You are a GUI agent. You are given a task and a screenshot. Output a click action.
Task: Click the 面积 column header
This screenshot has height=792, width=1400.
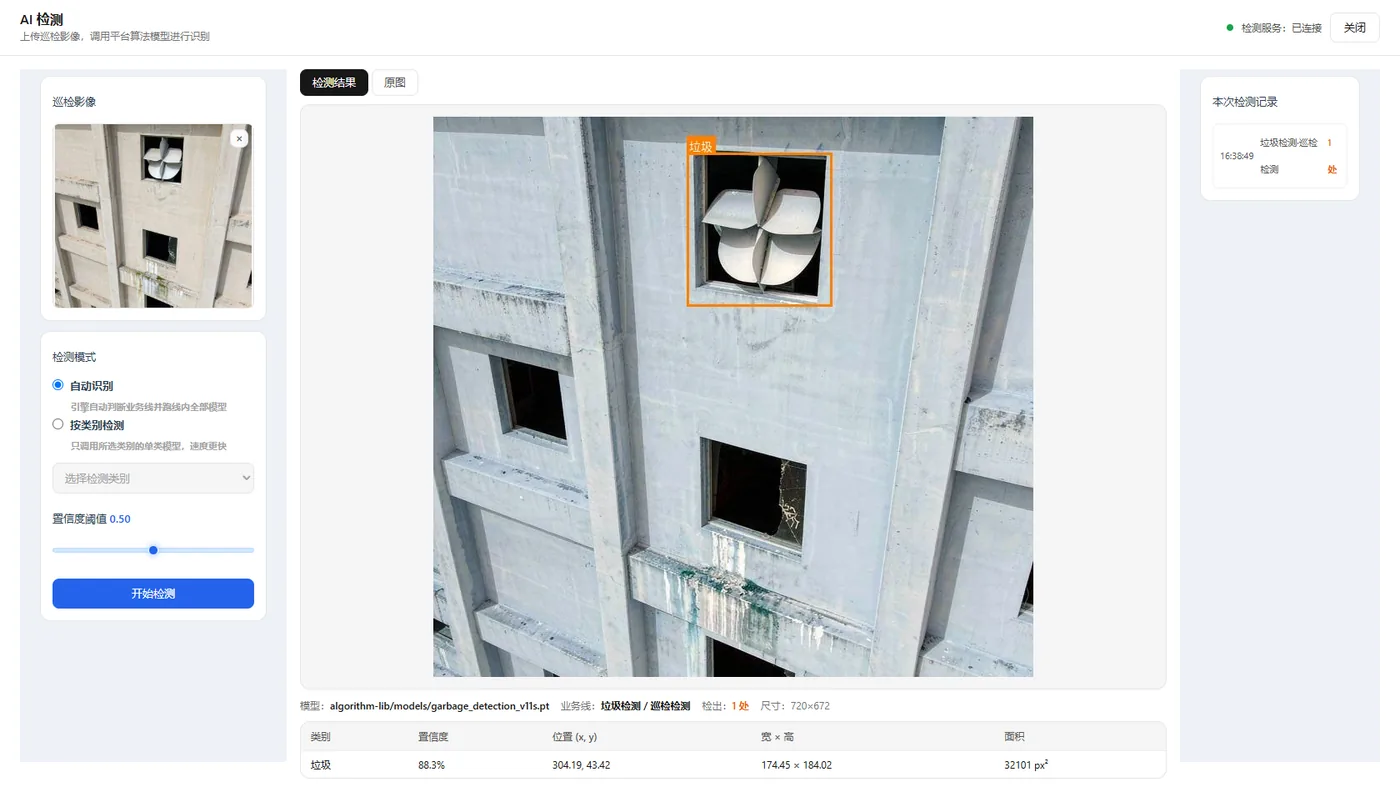pyautogui.click(x=1014, y=736)
